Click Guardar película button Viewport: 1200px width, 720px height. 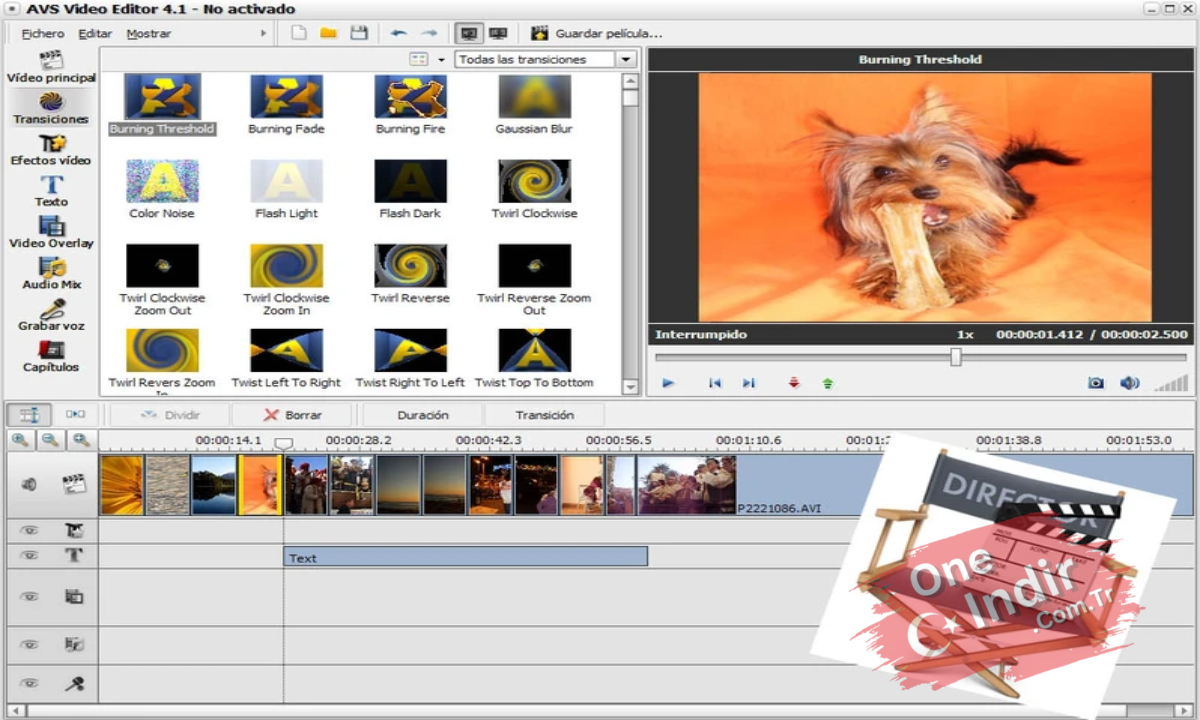tap(597, 33)
